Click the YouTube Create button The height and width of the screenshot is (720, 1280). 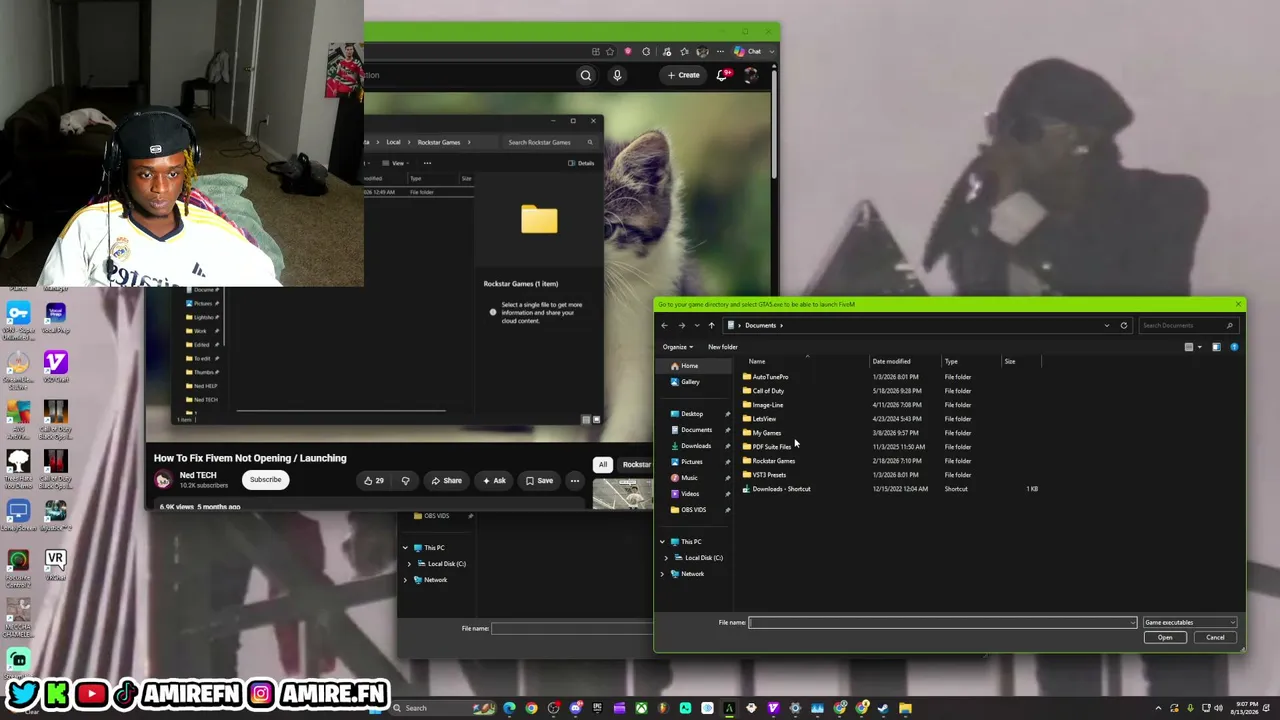click(x=684, y=75)
